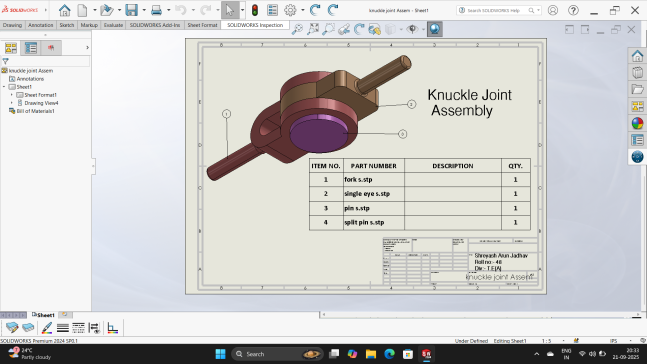Add a new sheet tab
The image size is (647, 364).
[64, 315]
